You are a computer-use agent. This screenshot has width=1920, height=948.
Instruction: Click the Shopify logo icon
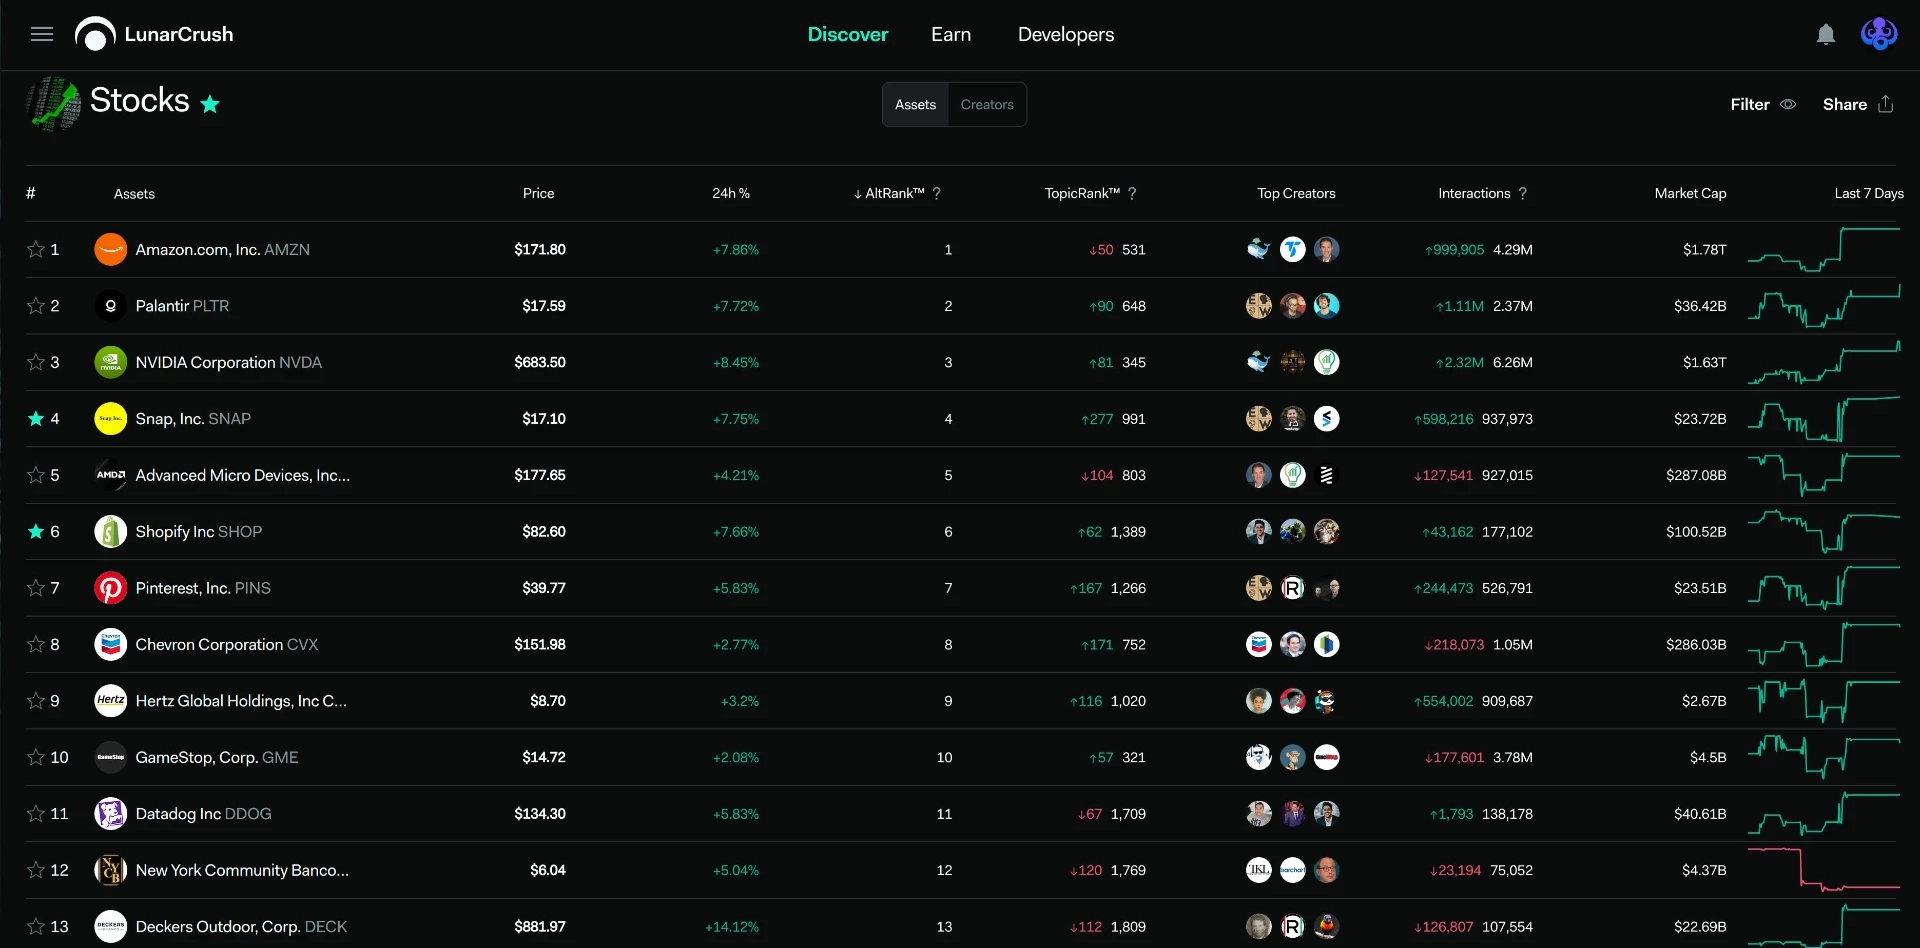(110, 532)
